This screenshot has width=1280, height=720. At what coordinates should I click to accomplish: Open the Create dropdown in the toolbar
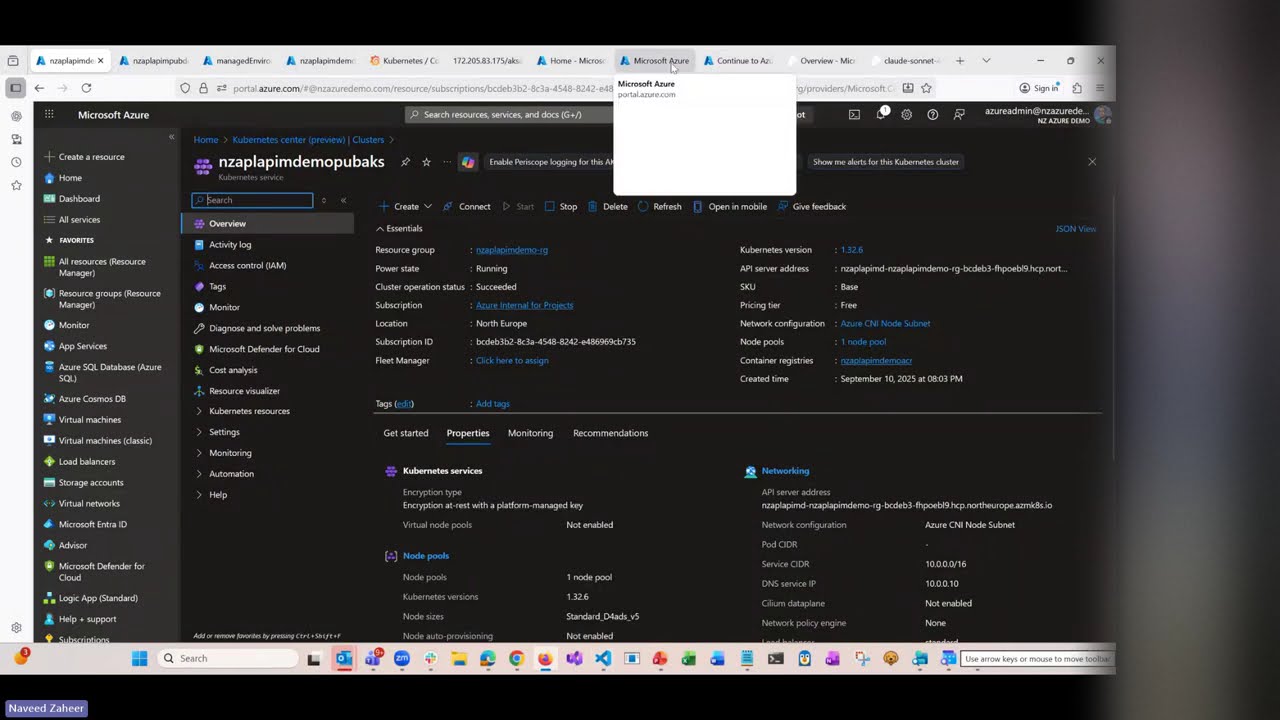coord(405,207)
